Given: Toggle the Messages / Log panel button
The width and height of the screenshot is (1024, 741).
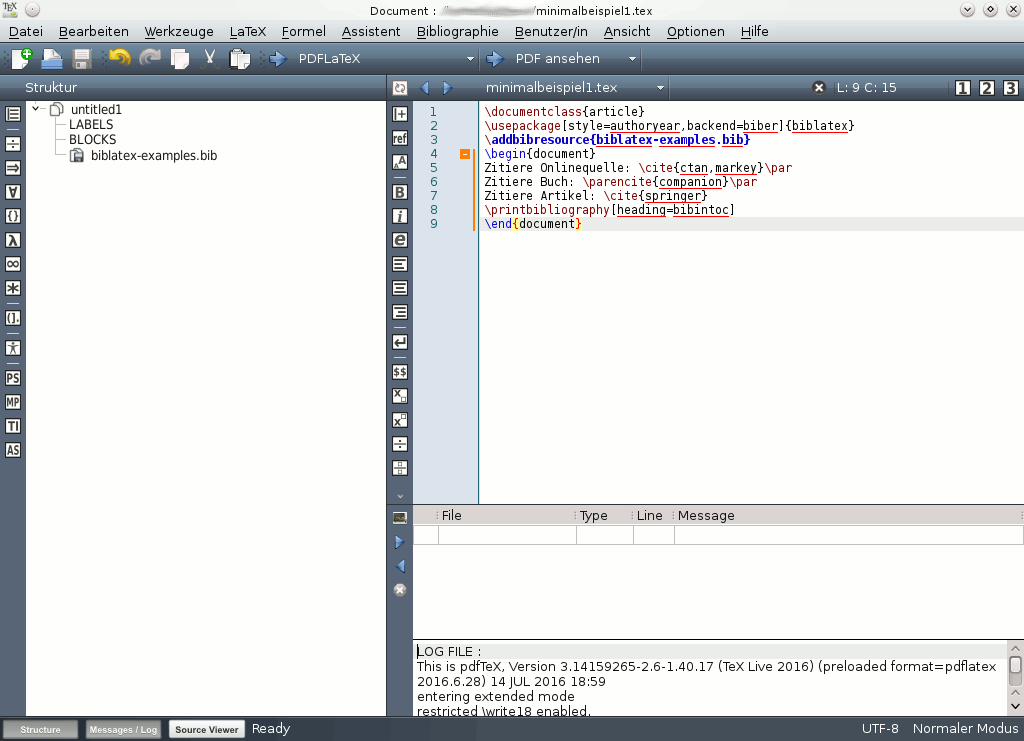Looking at the screenshot, I should point(124,729).
